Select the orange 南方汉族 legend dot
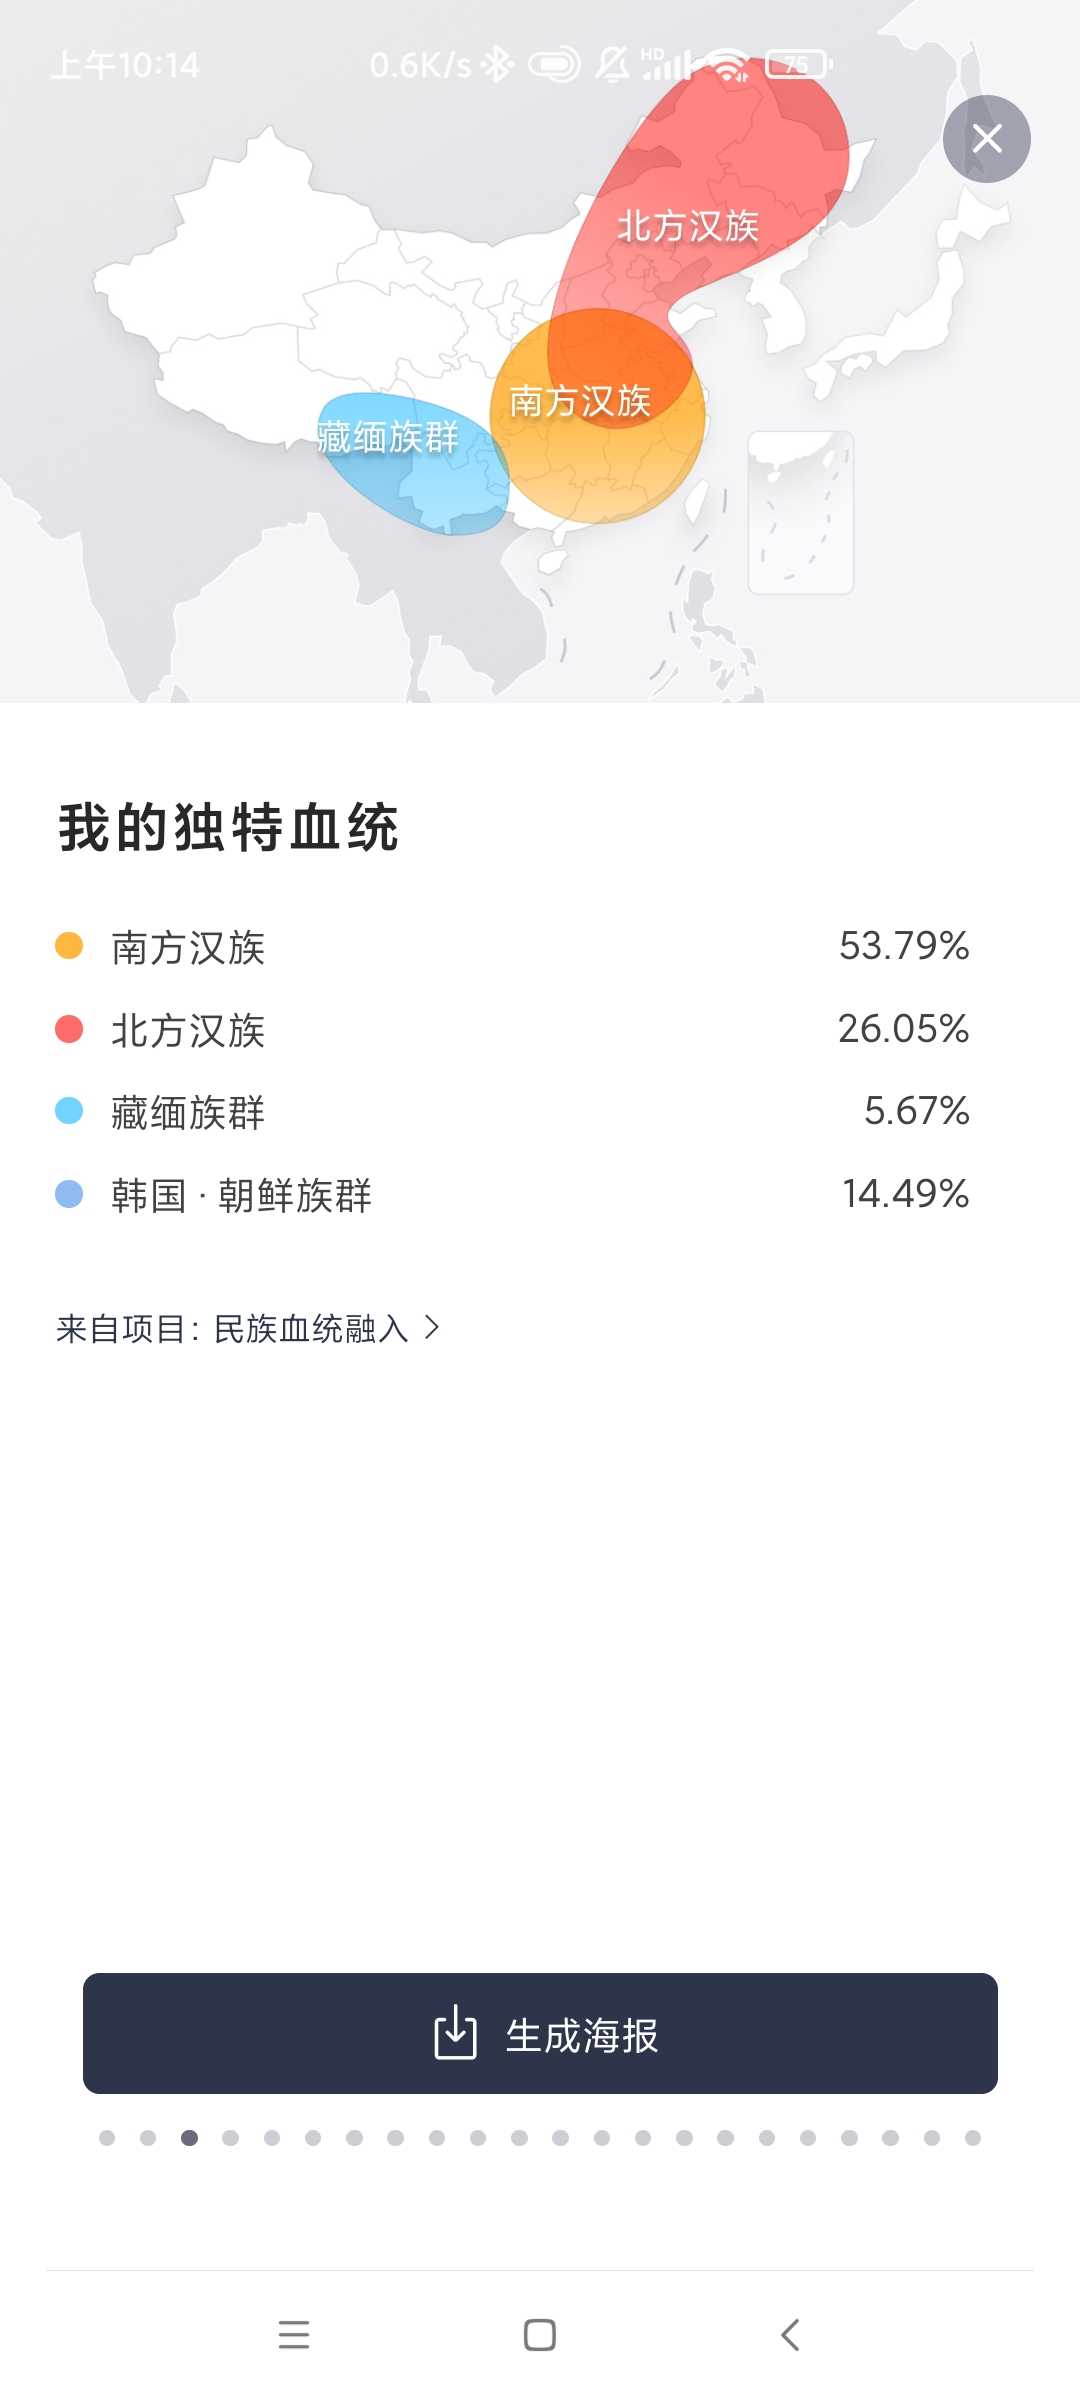Viewport: 1080px width, 2400px height. [x=69, y=946]
